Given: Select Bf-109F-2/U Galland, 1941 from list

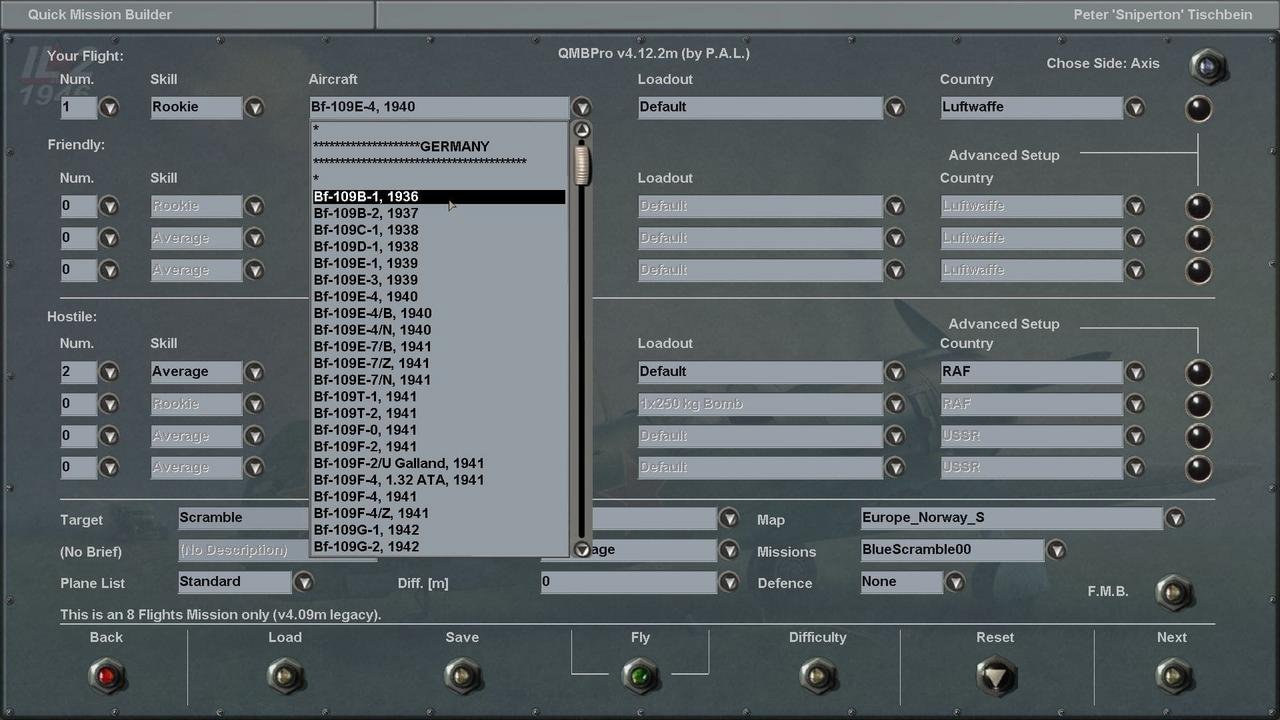Looking at the screenshot, I should click(399, 463).
